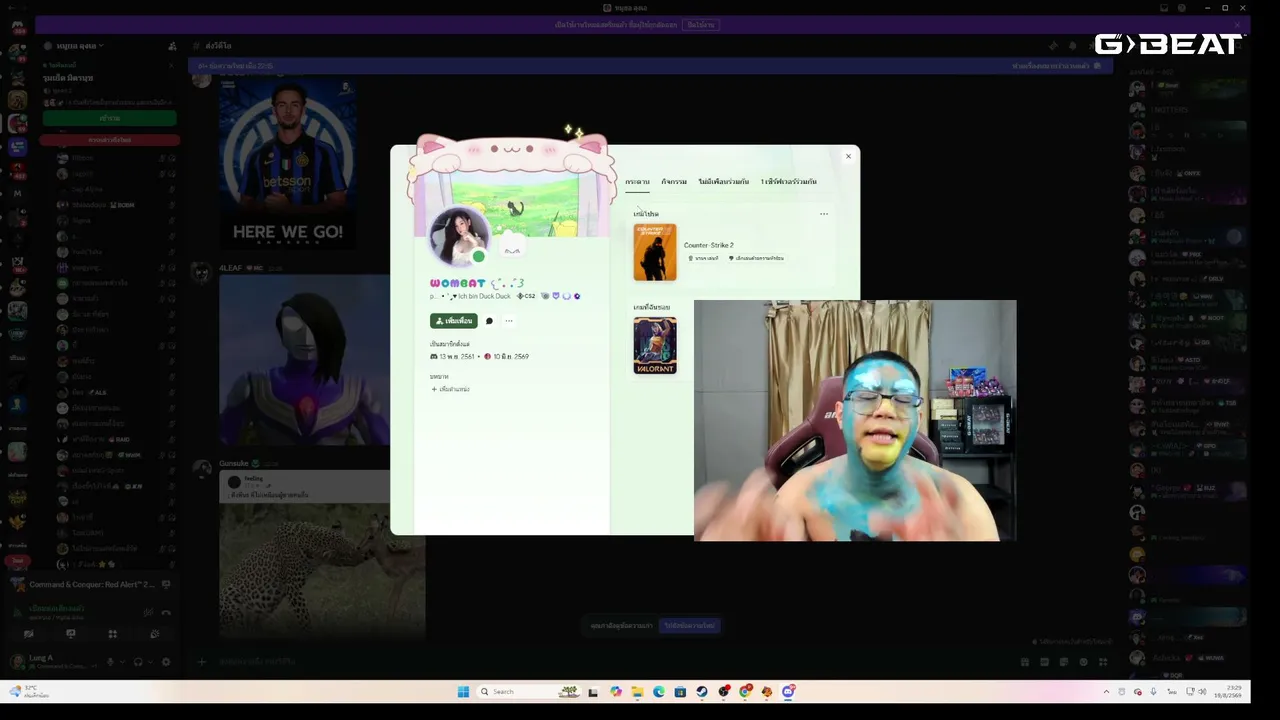Disconnect from the voice channel
The height and width of the screenshot is (720, 1280).
166,612
